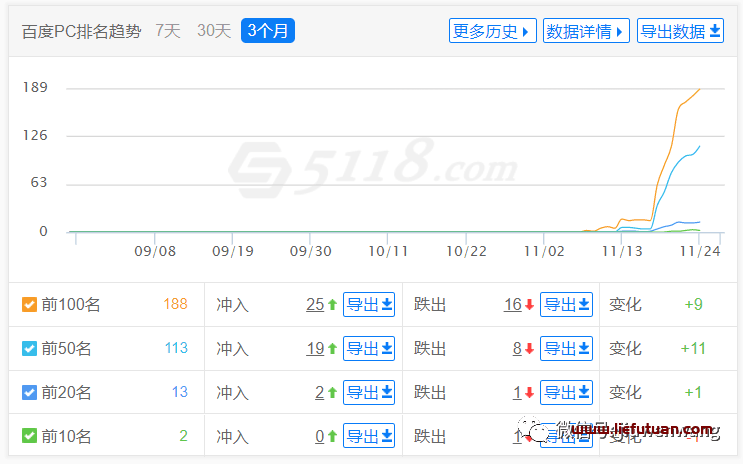Click the +9 变化 value
The width and height of the screenshot is (743, 464).
[x=694, y=304]
